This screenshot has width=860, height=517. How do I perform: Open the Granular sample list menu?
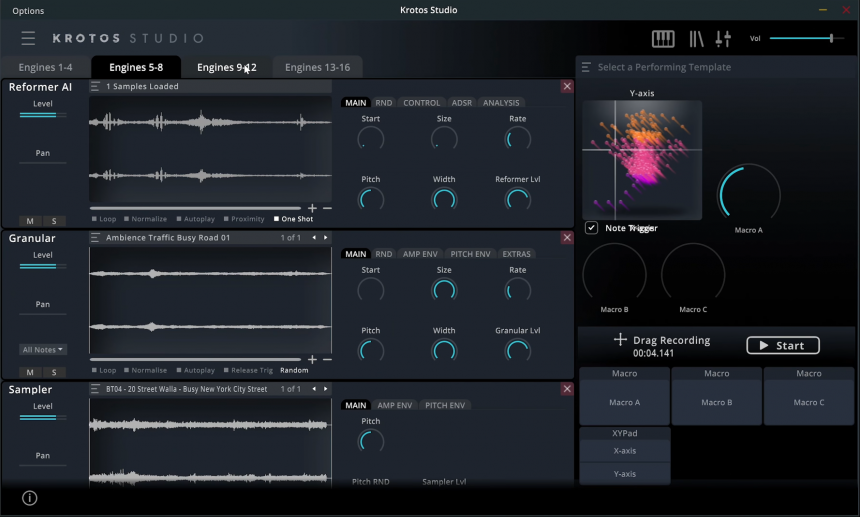click(x=95, y=237)
